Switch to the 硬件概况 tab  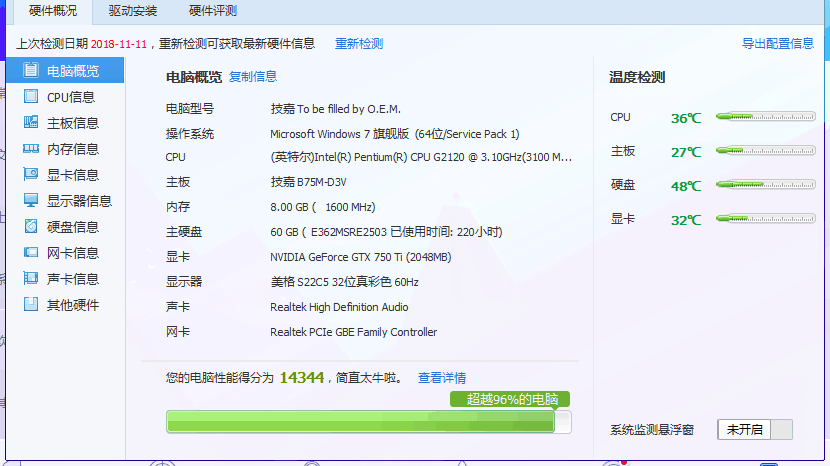53,11
